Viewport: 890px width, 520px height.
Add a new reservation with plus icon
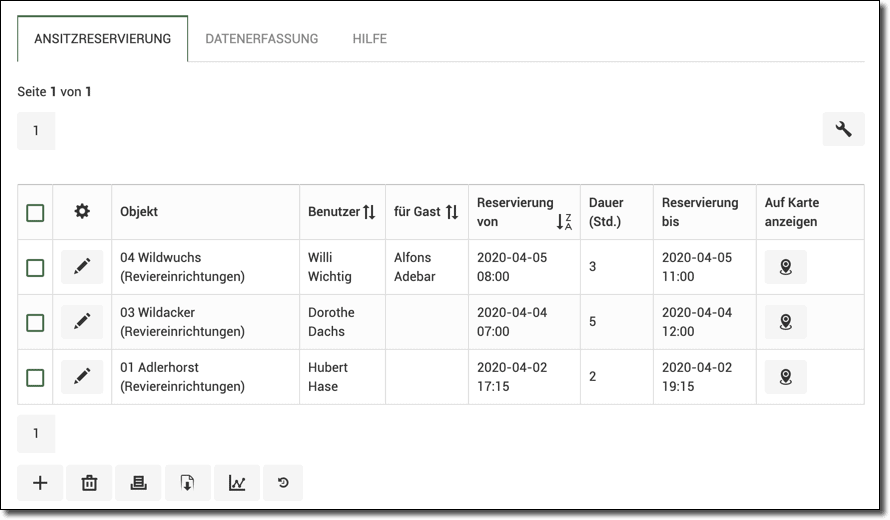[x=40, y=483]
